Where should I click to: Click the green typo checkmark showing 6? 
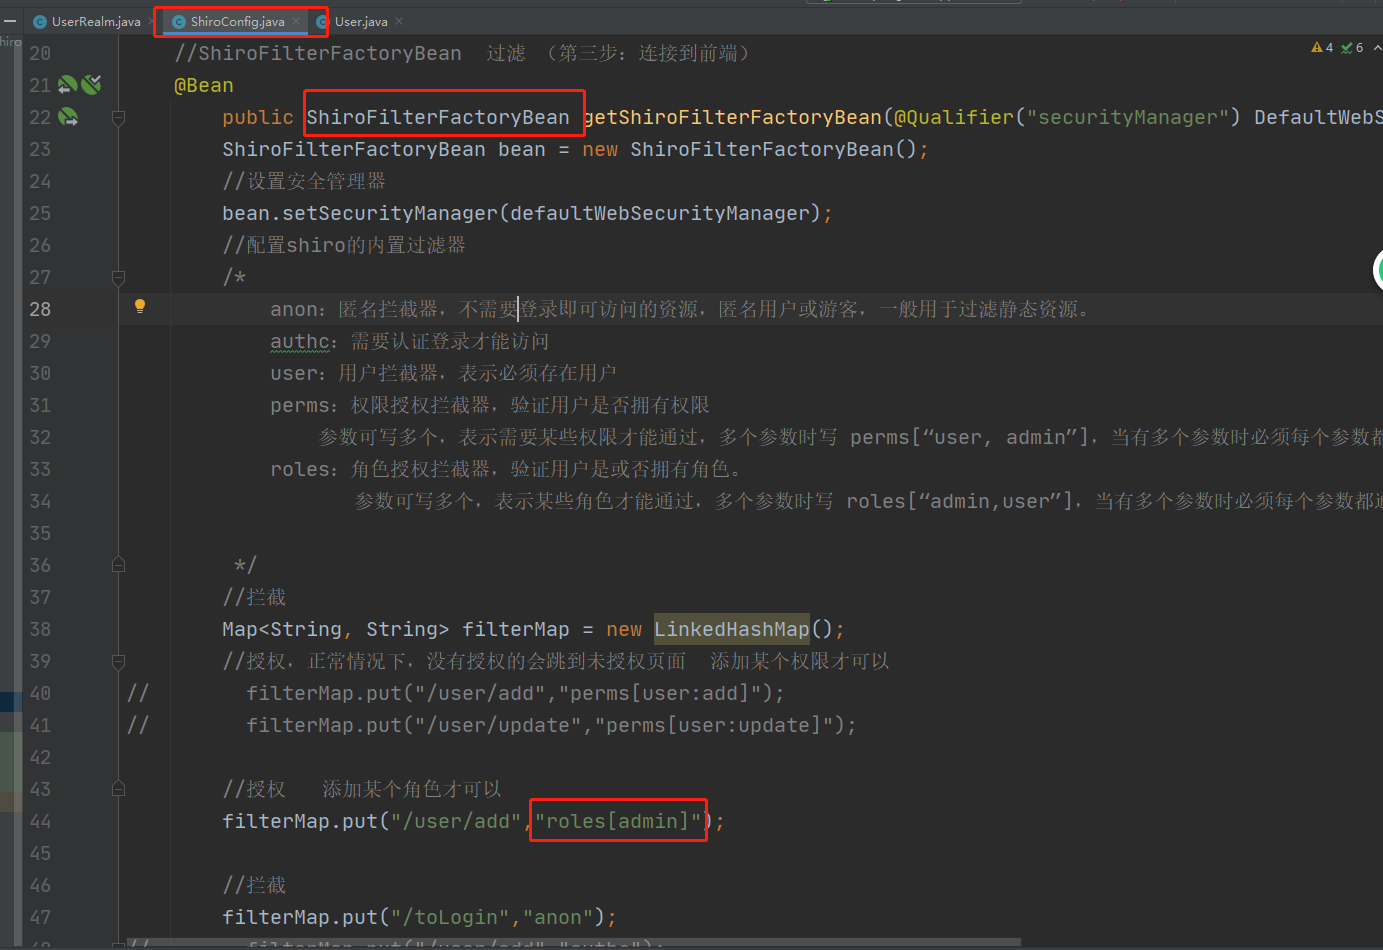(1346, 48)
